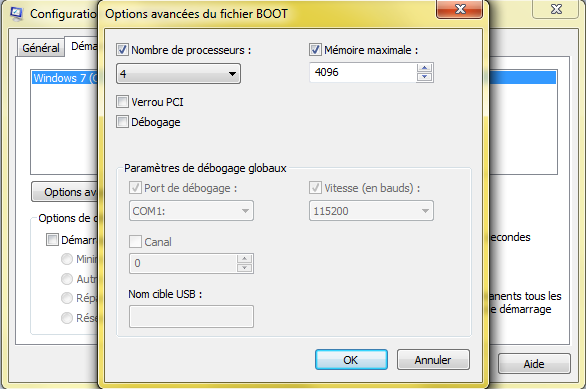Open the 115200 baud rate dropdown

click(x=371, y=211)
